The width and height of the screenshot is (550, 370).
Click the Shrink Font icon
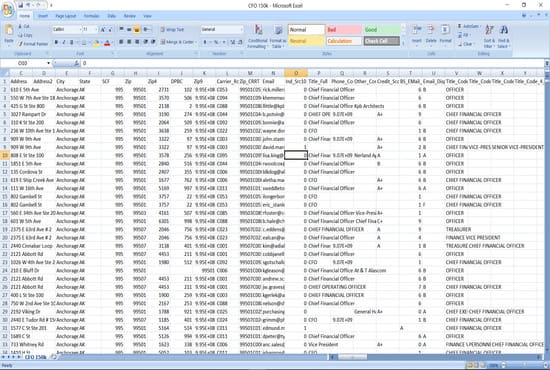pos(110,29)
